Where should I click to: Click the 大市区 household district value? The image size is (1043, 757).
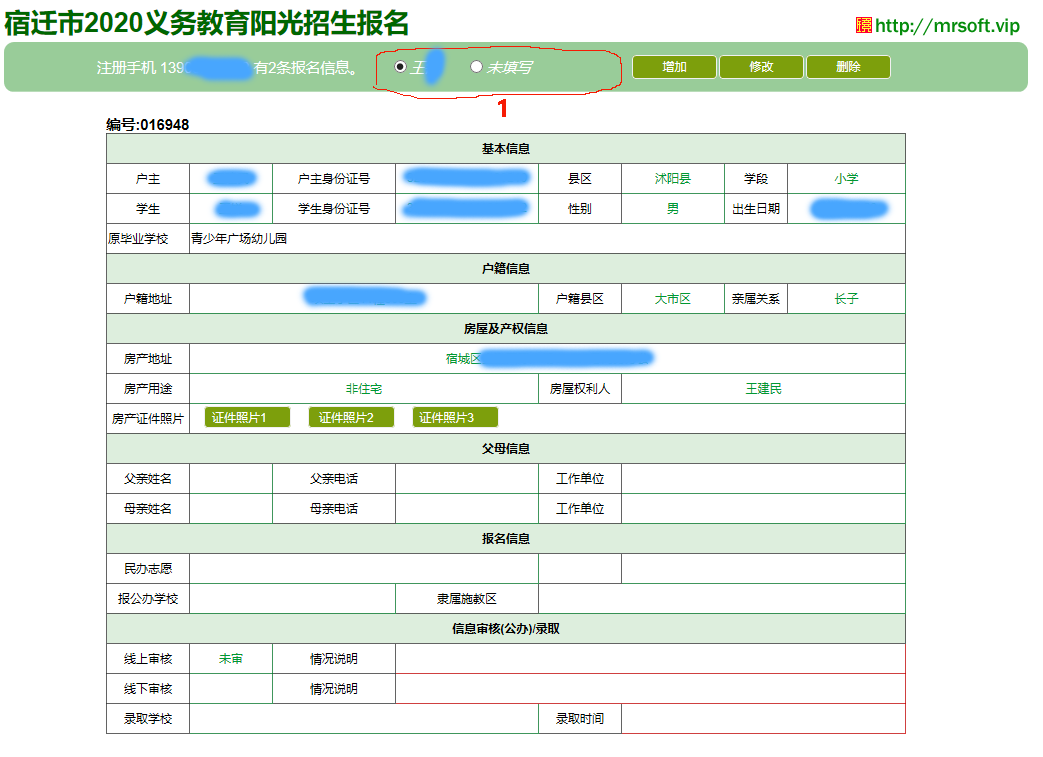[x=672, y=299]
